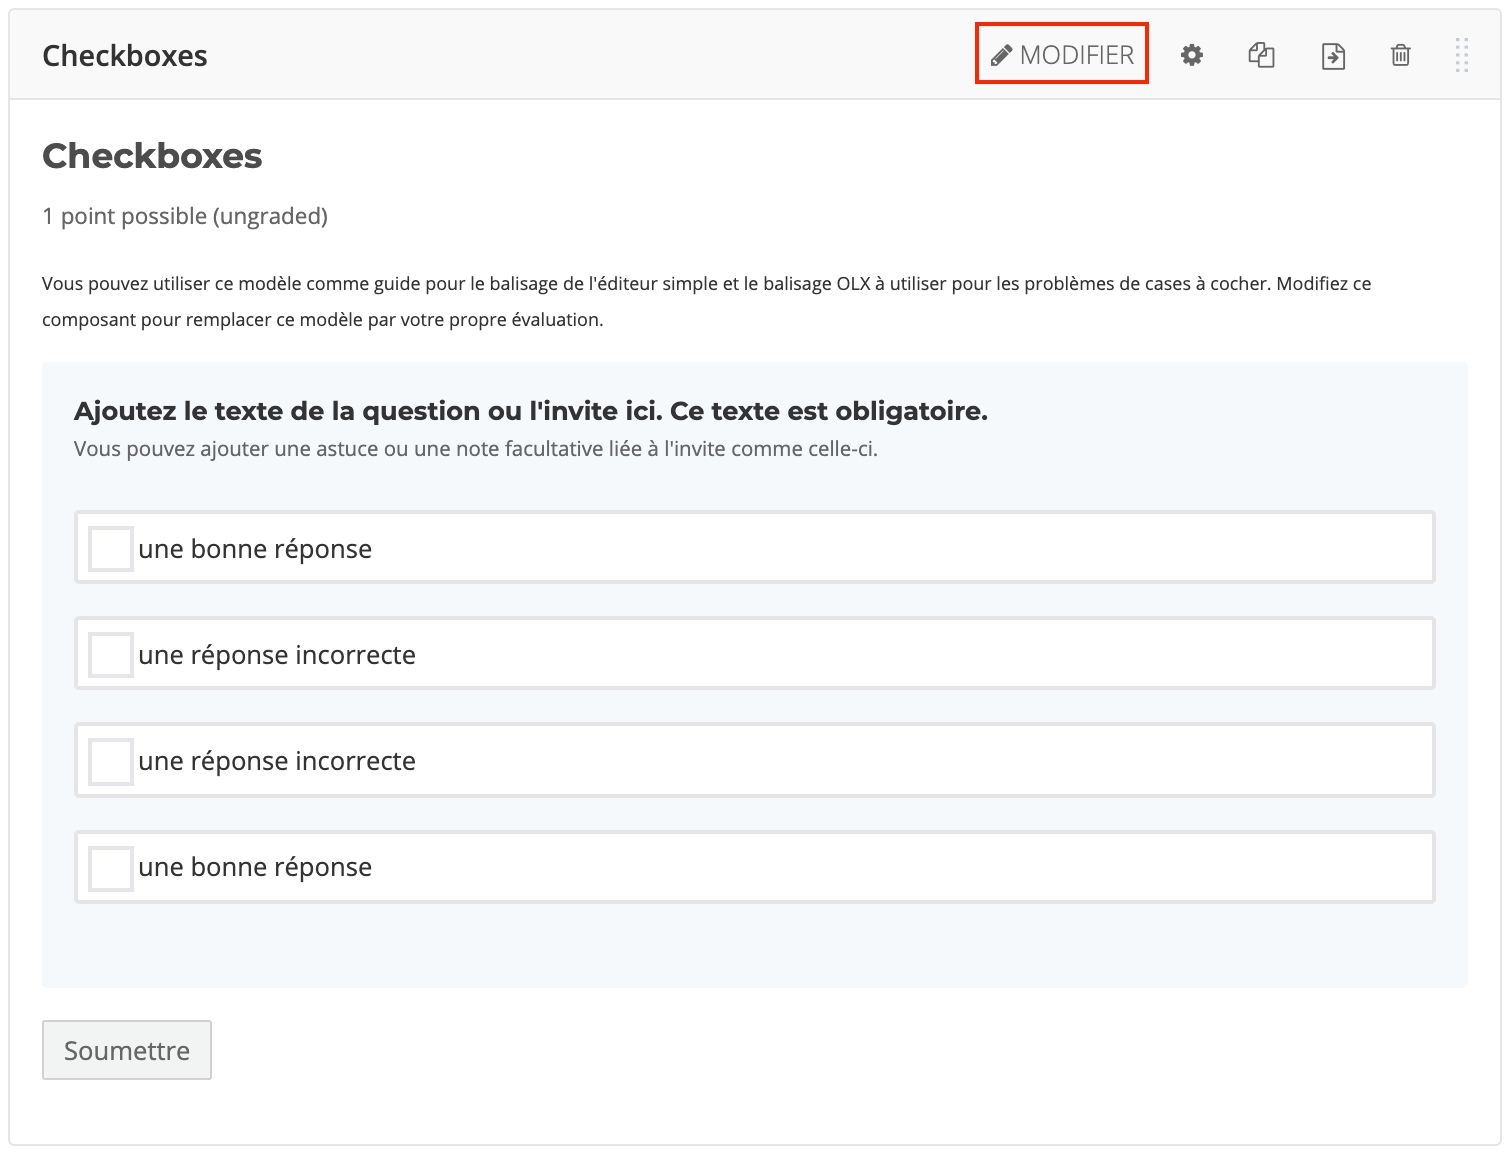Click the "1 point possible (ungraded)" text
1510x1154 pixels.
point(185,216)
